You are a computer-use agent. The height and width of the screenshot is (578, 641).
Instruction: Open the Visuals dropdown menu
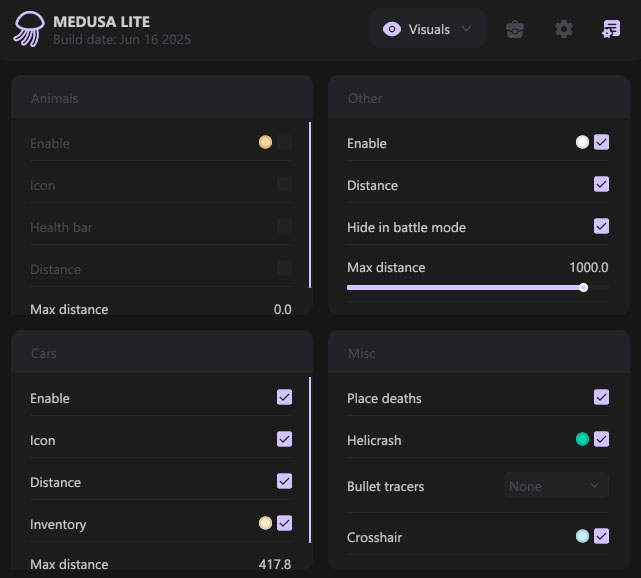(x=428, y=29)
